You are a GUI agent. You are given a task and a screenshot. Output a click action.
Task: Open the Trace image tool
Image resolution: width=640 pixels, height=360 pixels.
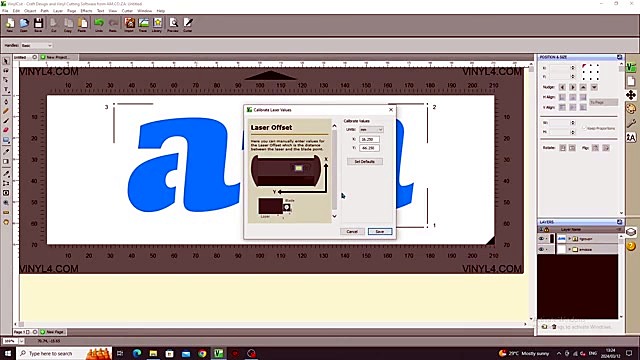click(x=143, y=24)
